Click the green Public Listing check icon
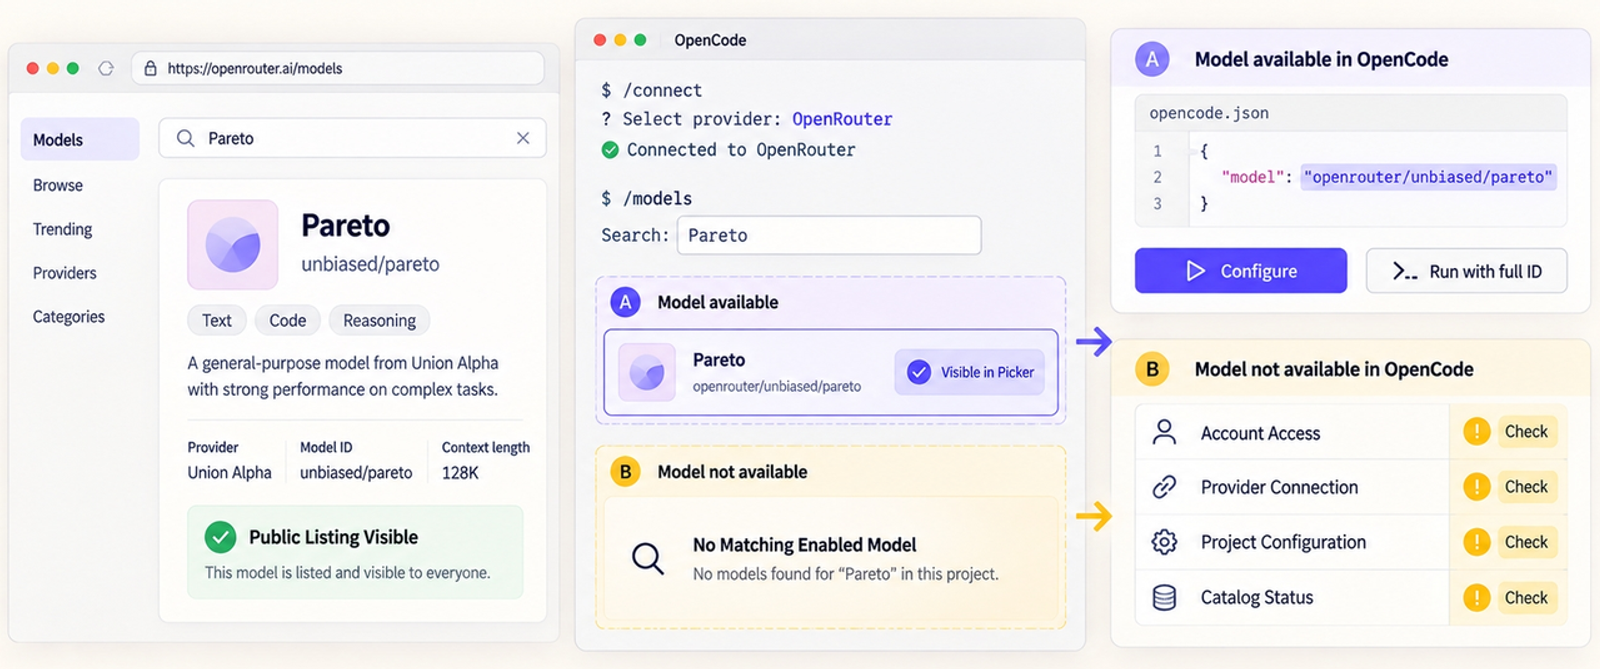 point(220,537)
